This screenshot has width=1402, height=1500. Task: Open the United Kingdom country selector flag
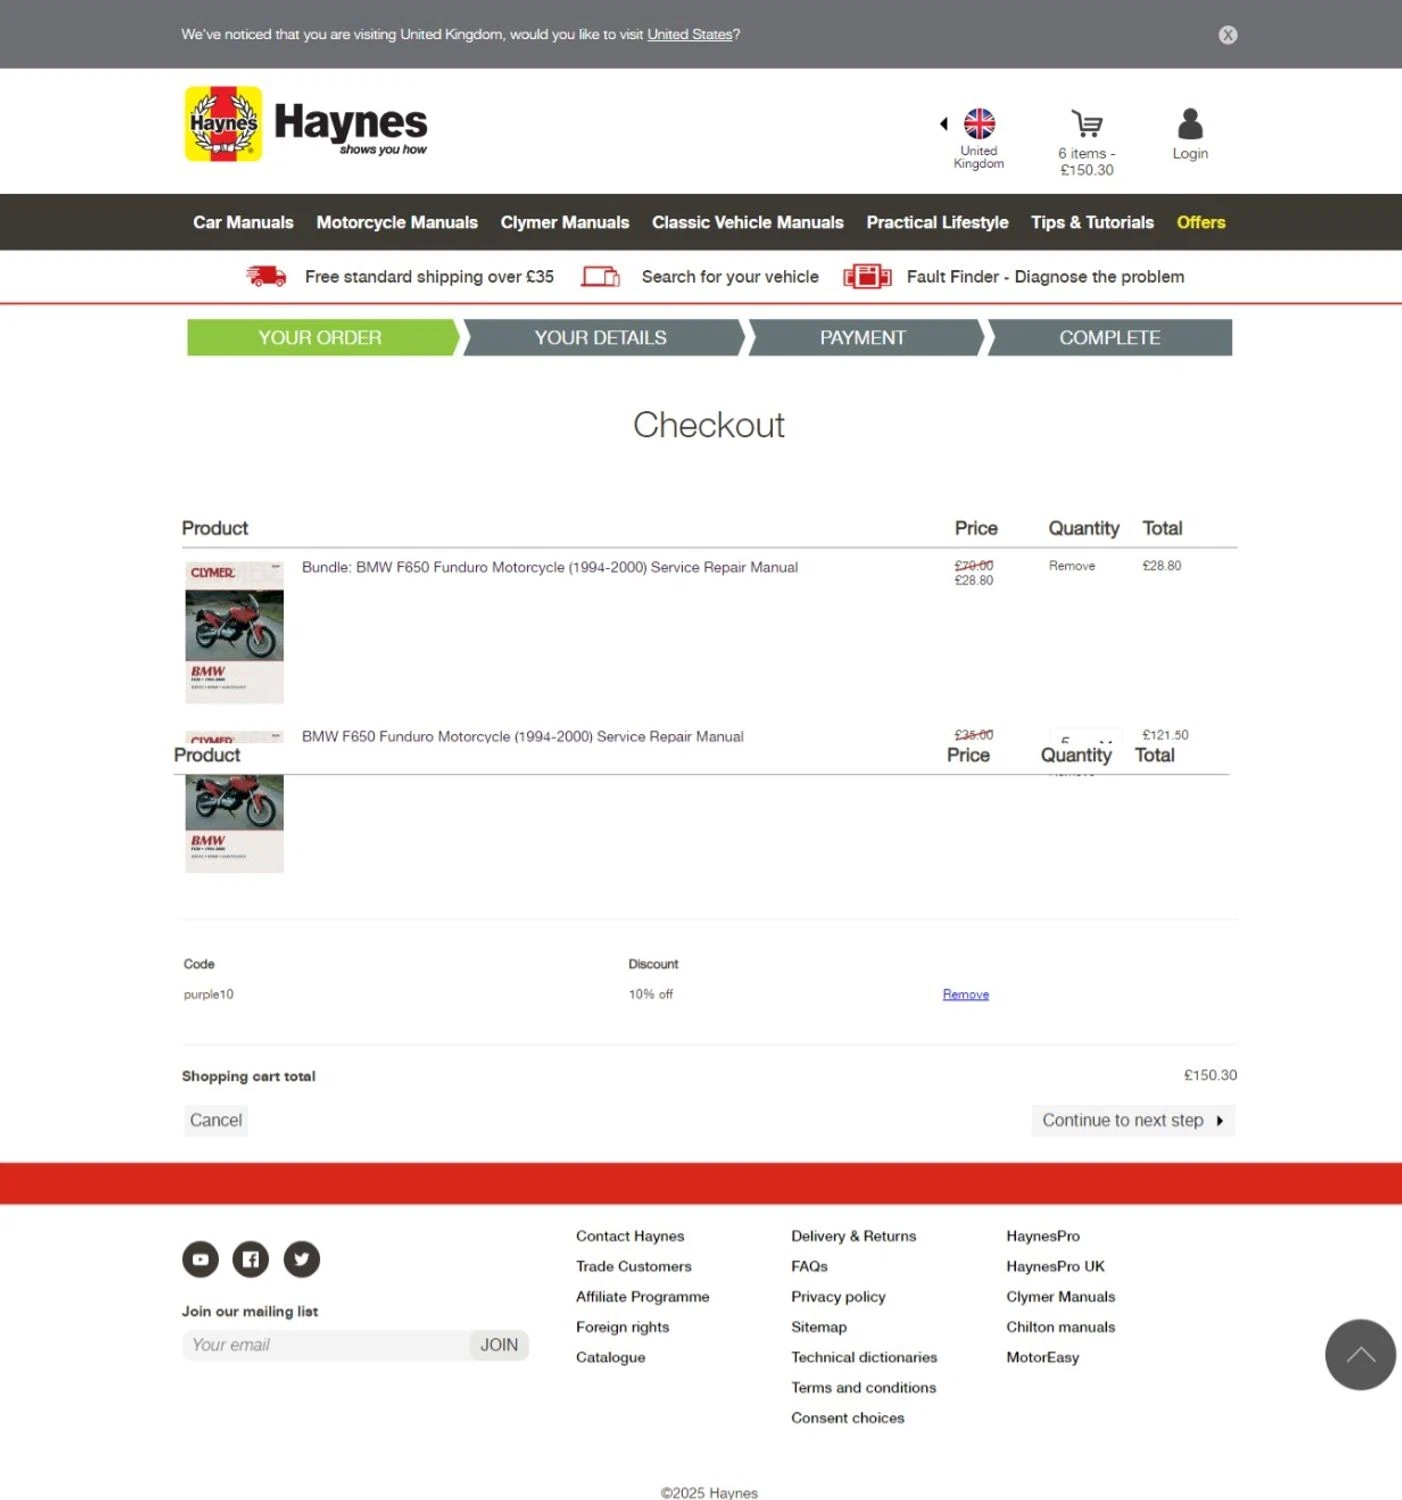click(x=979, y=124)
